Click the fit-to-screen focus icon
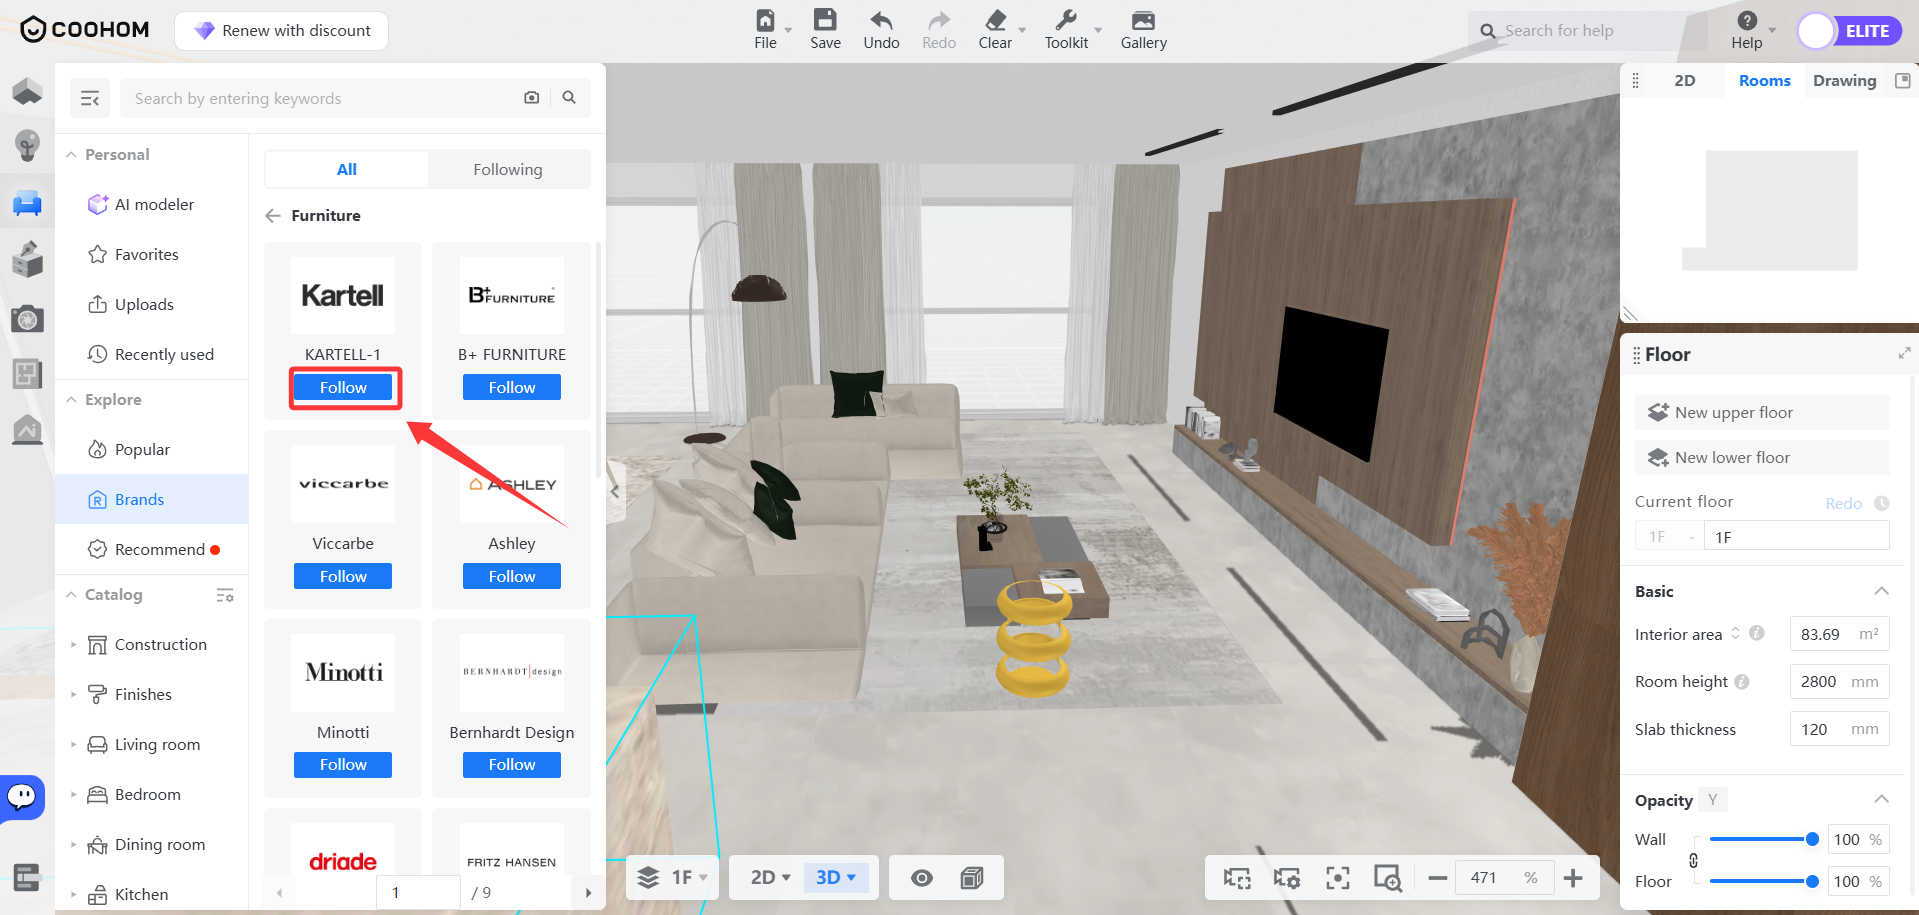Image resolution: width=1919 pixels, height=915 pixels. click(1337, 878)
